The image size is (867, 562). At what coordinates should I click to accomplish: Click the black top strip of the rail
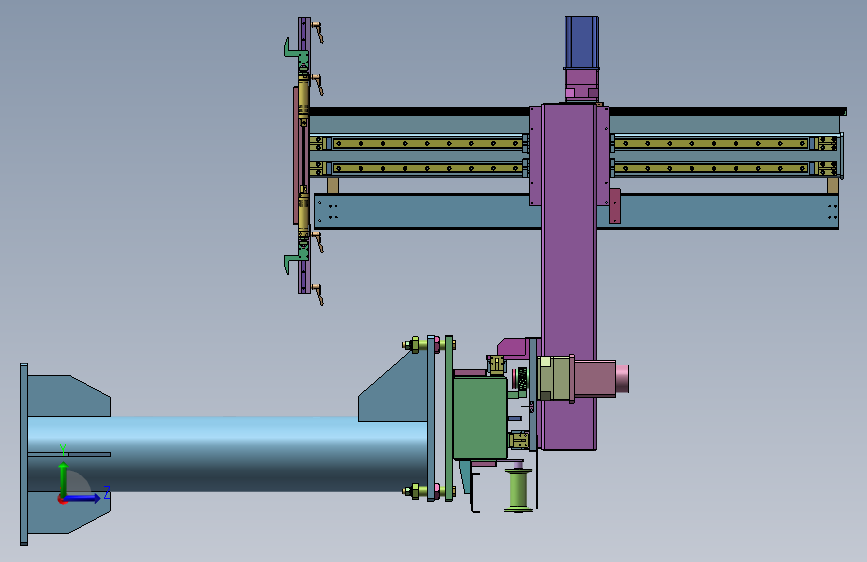pyautogui.click(x=578, y=111)
